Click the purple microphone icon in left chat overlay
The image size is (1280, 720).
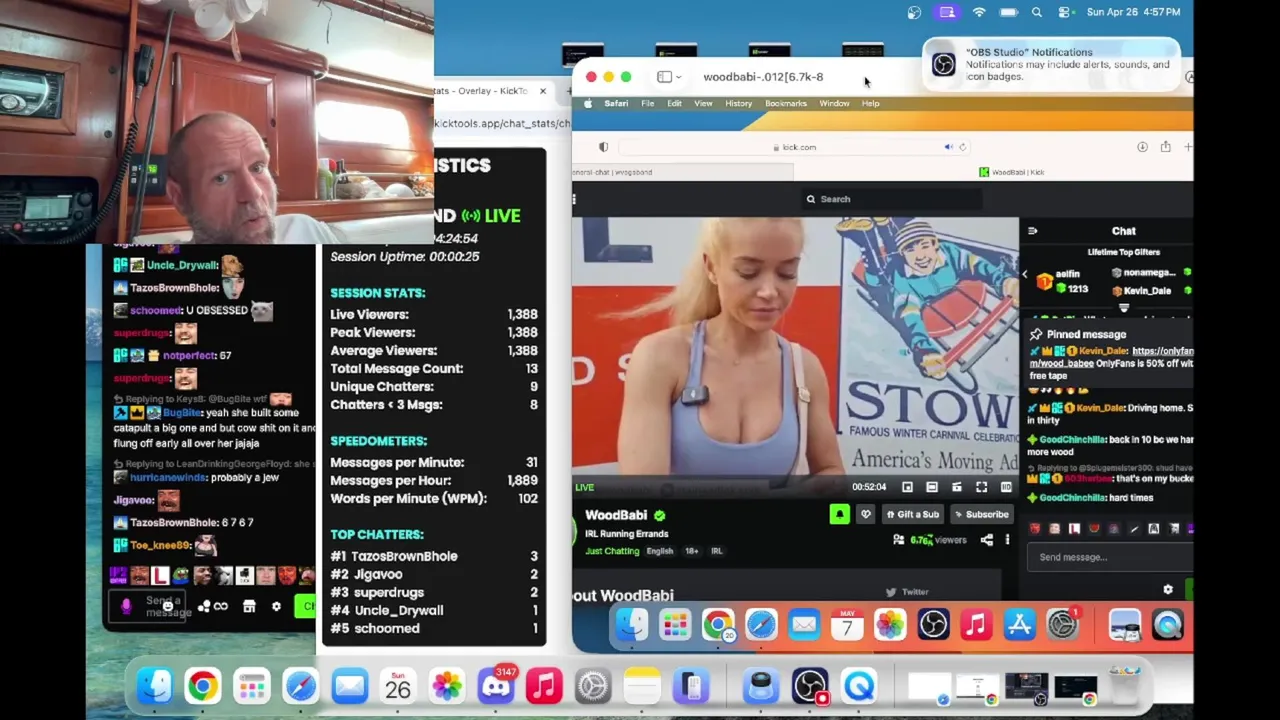click(126, 606)
